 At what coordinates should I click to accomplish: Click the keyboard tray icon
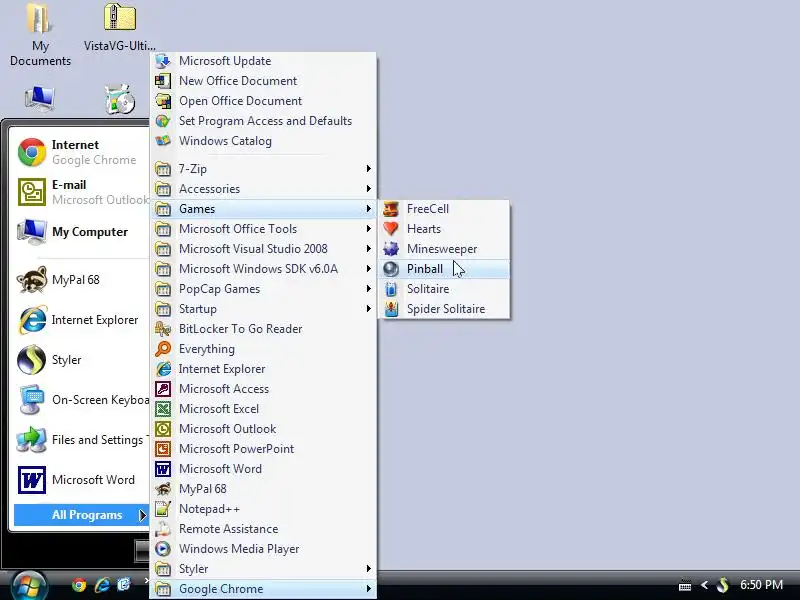click(685, 585)
